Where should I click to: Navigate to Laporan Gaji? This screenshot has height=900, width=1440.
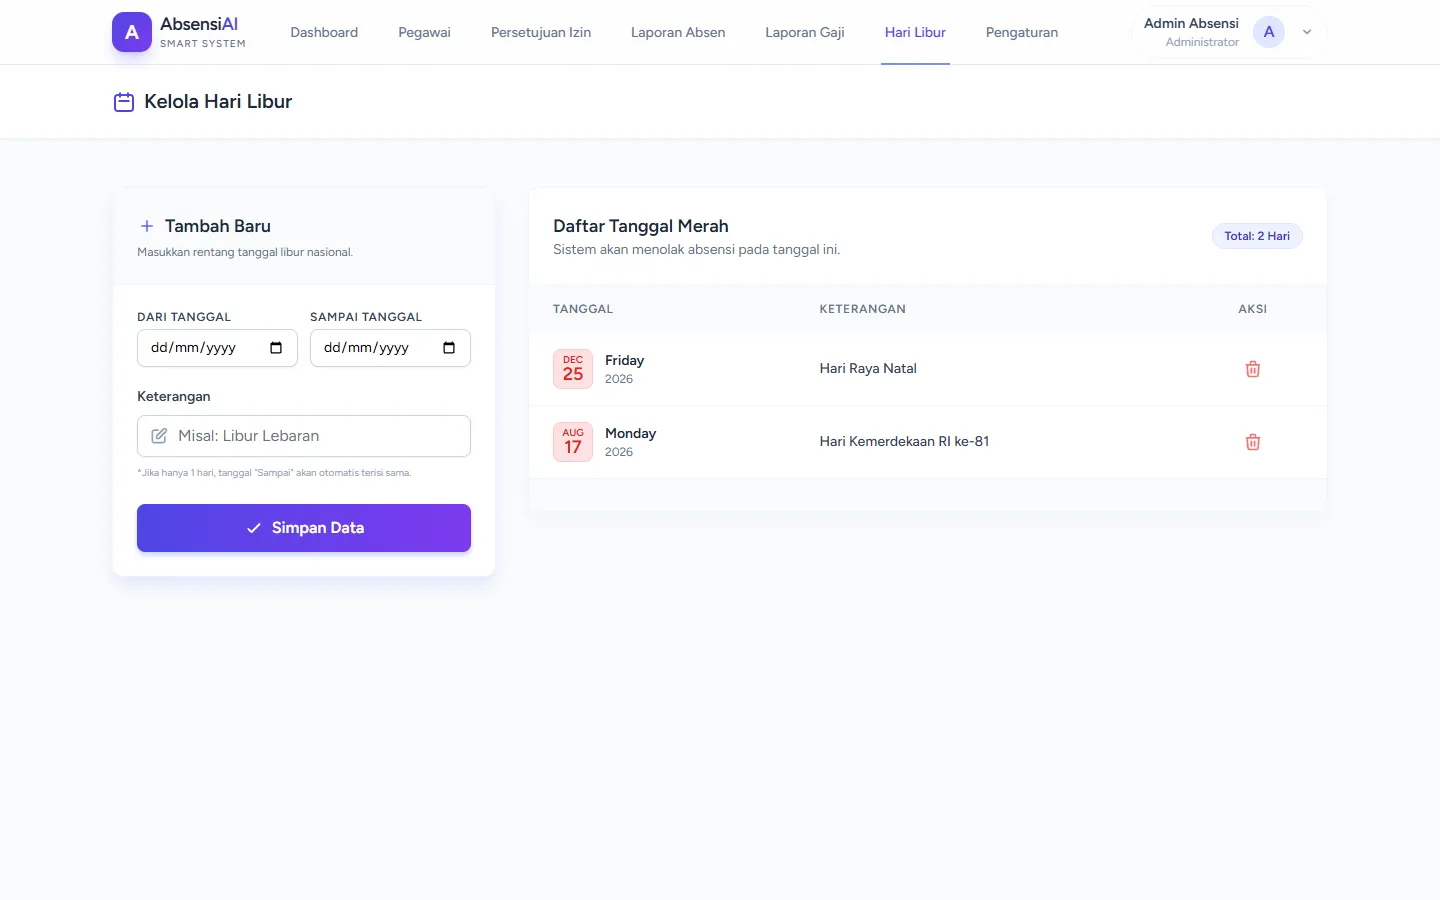(805, 32)
